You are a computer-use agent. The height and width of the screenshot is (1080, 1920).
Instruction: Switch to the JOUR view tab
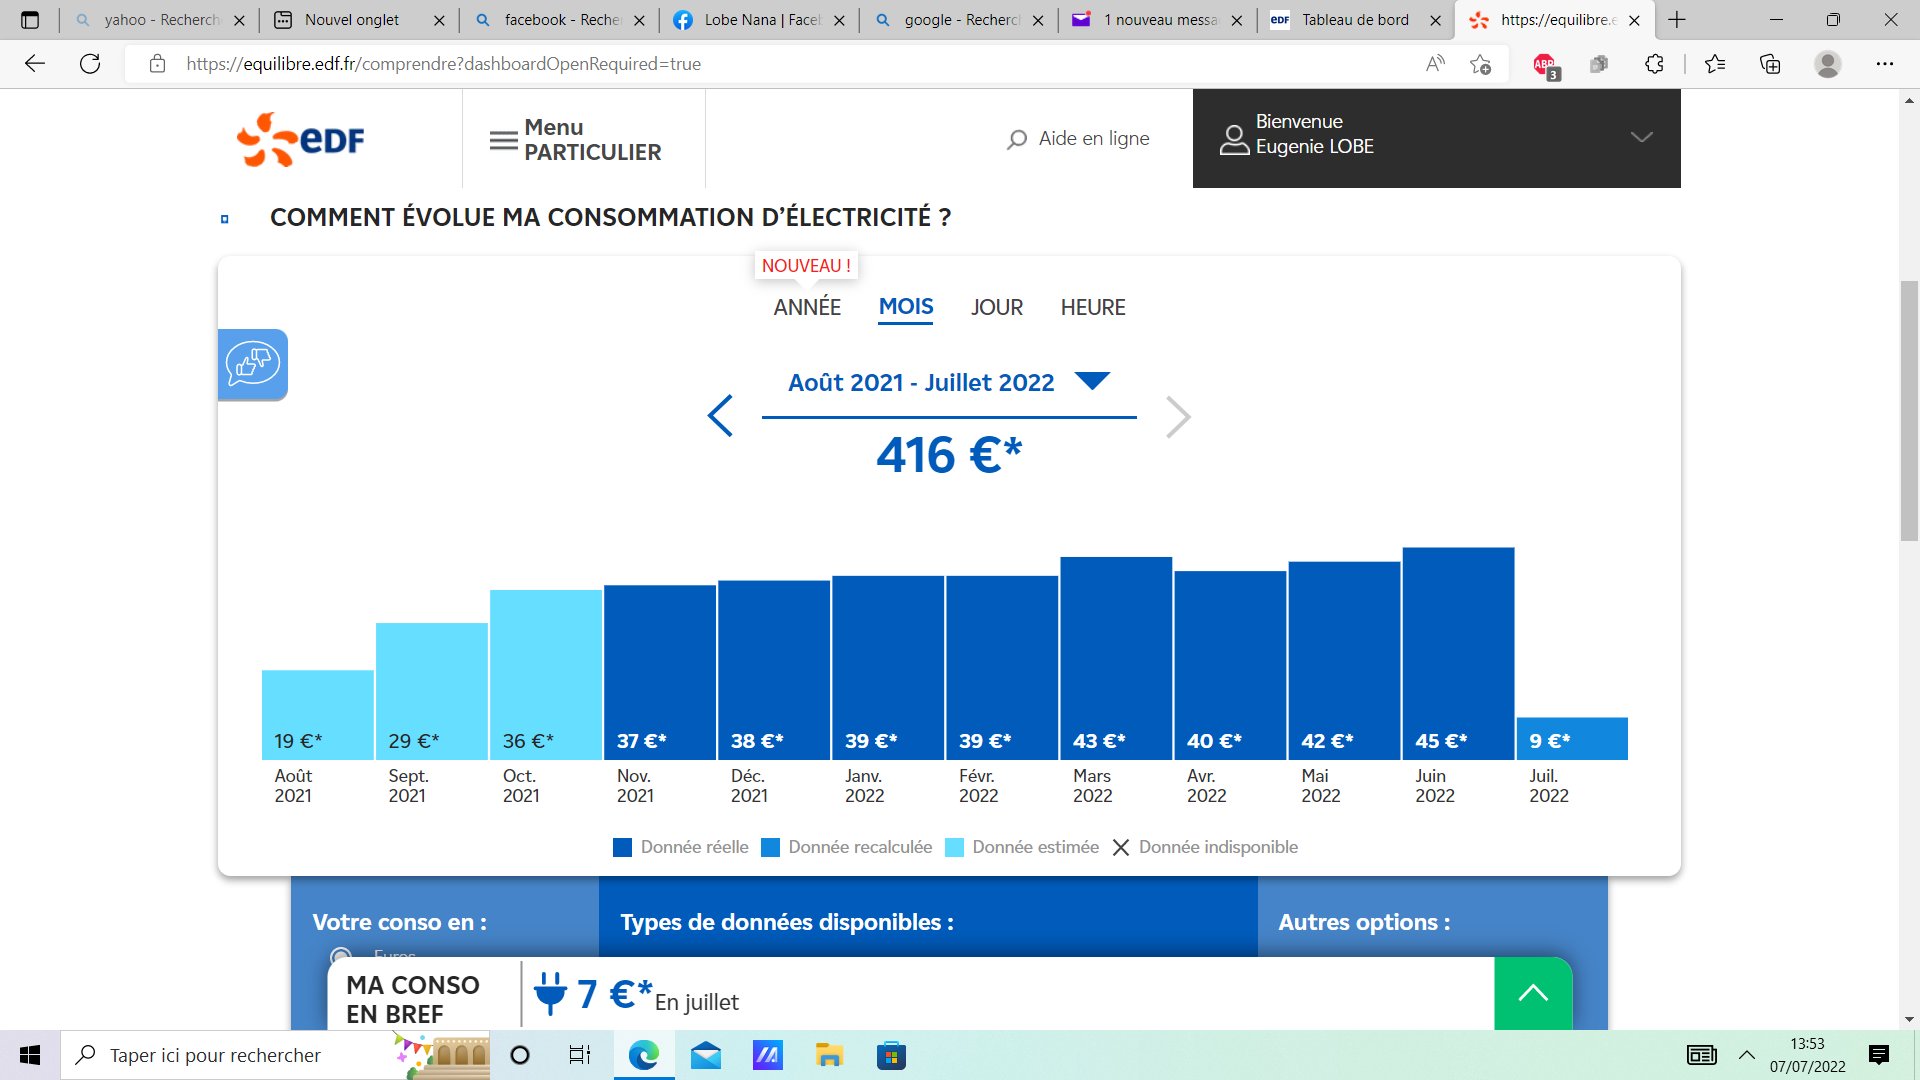[x=996, y=307]
